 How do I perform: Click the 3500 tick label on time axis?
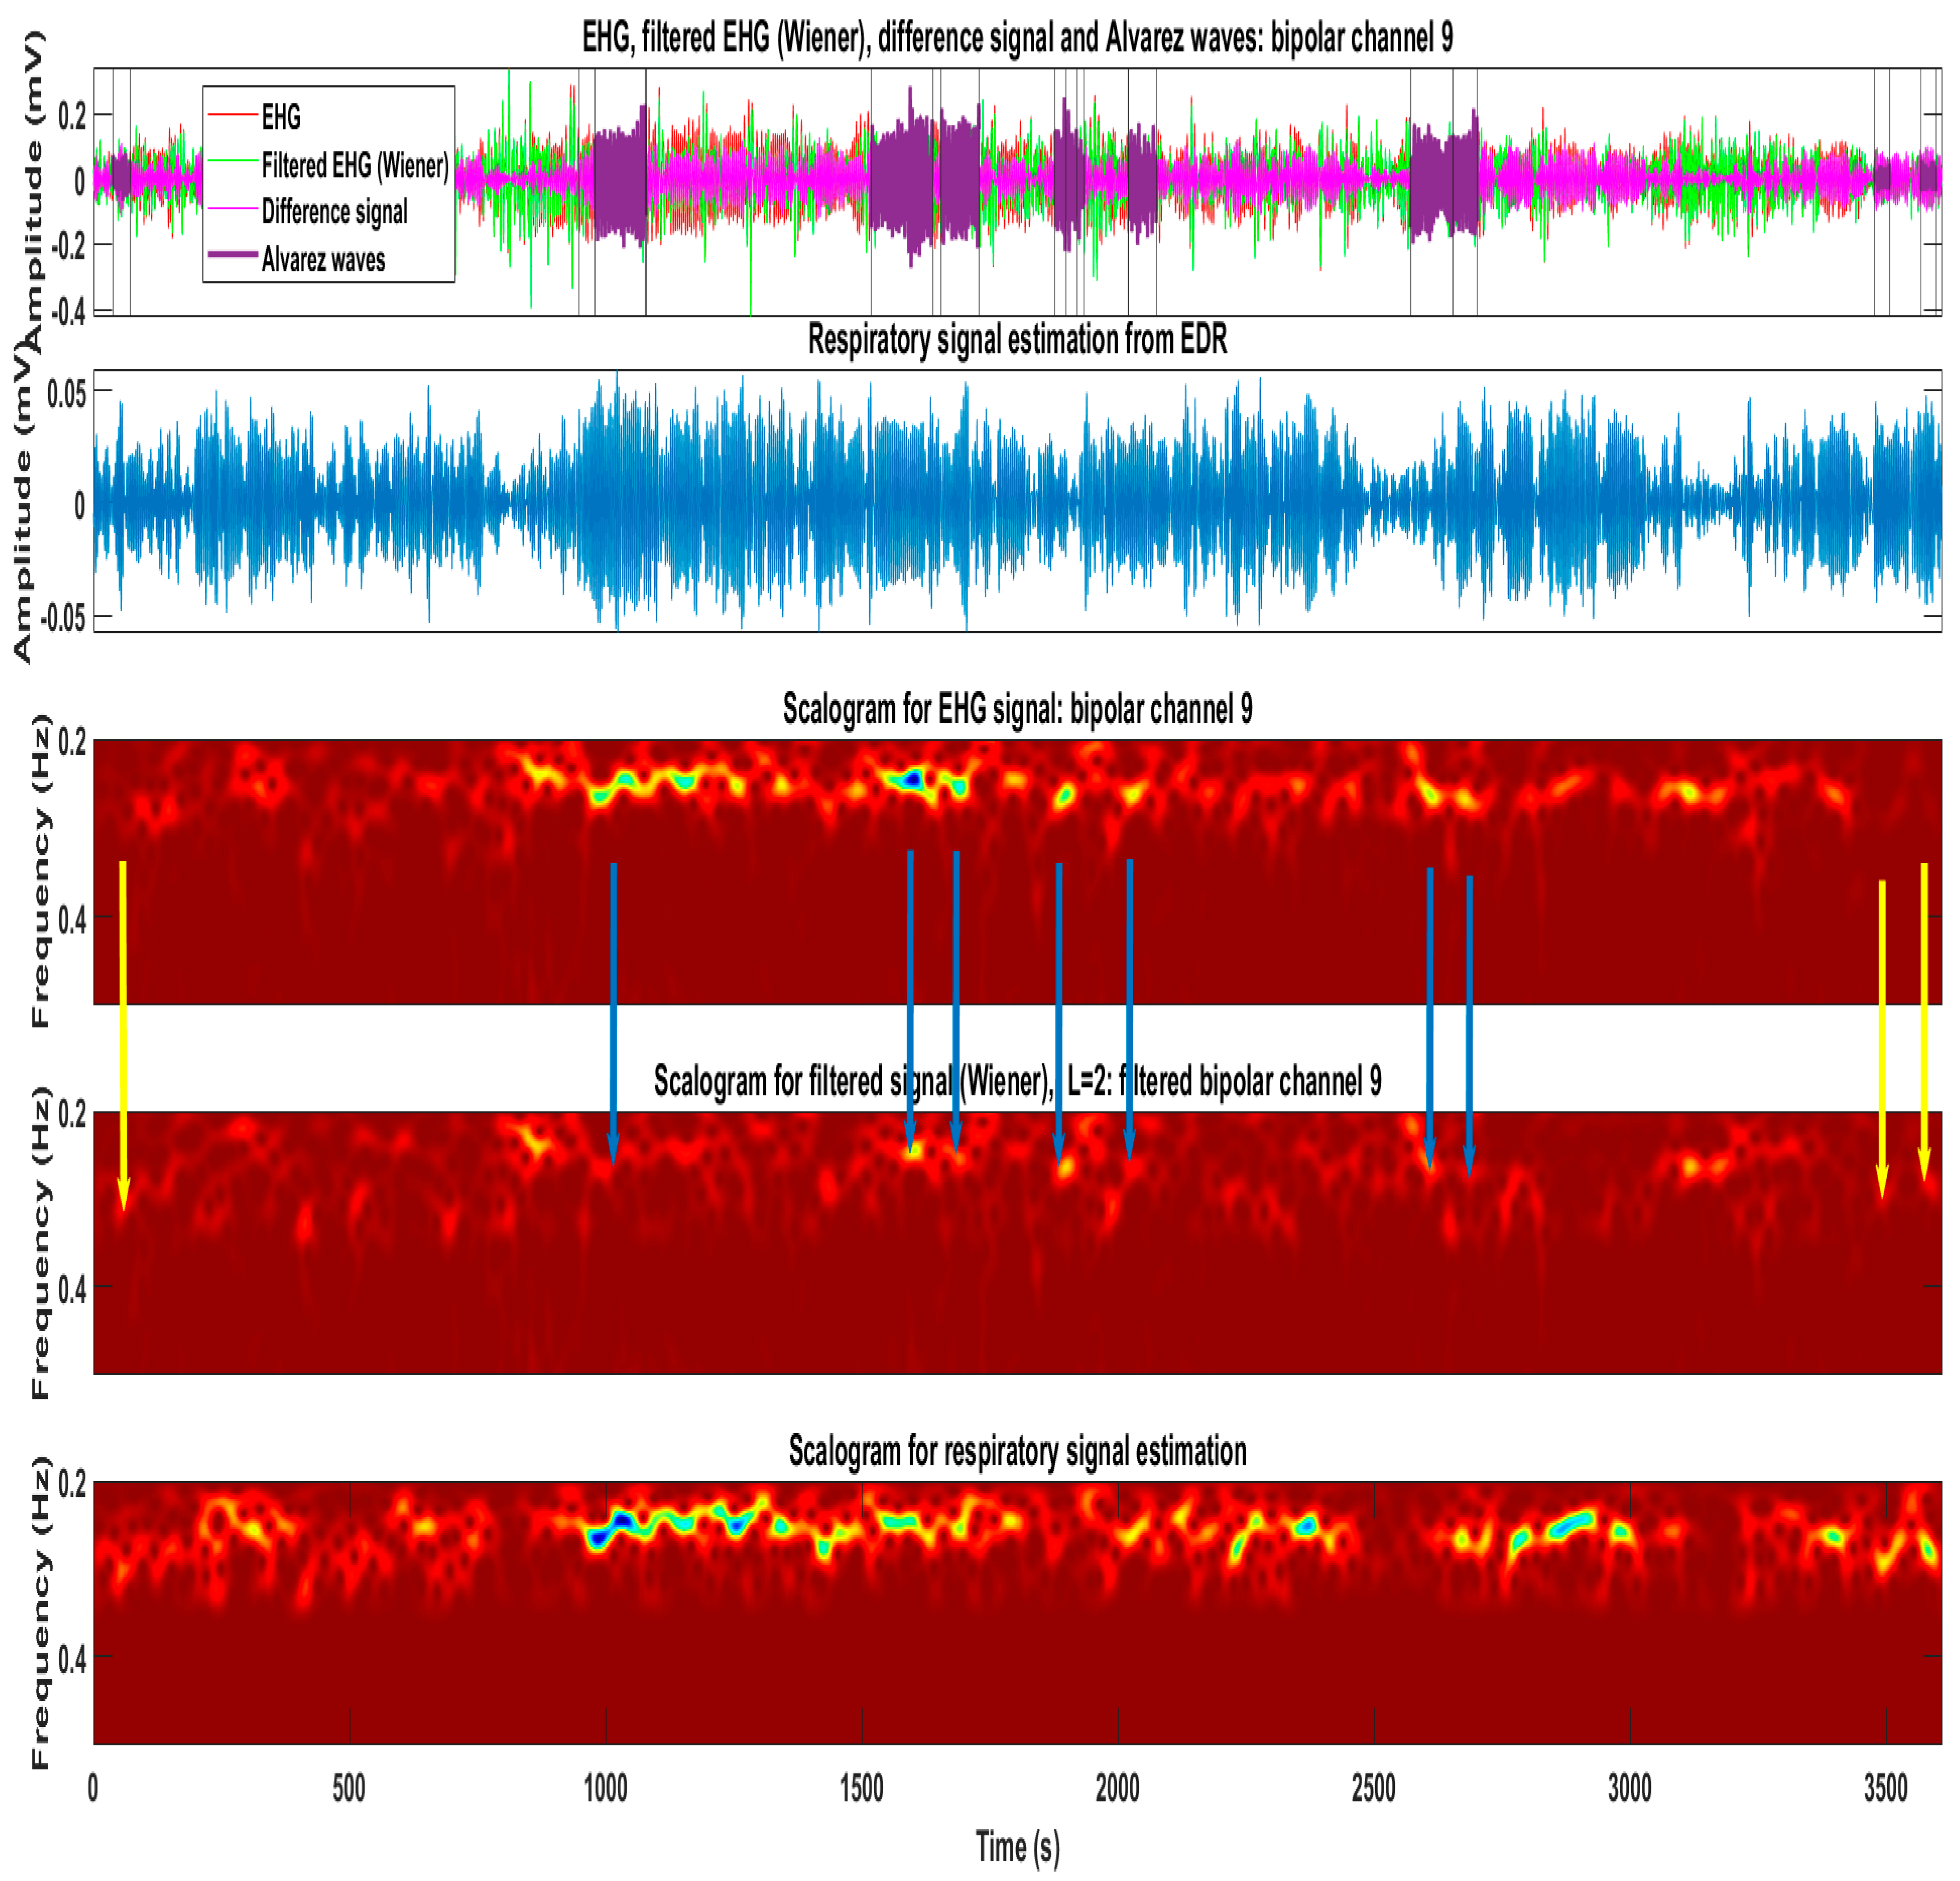[x=1885, y=1788]
